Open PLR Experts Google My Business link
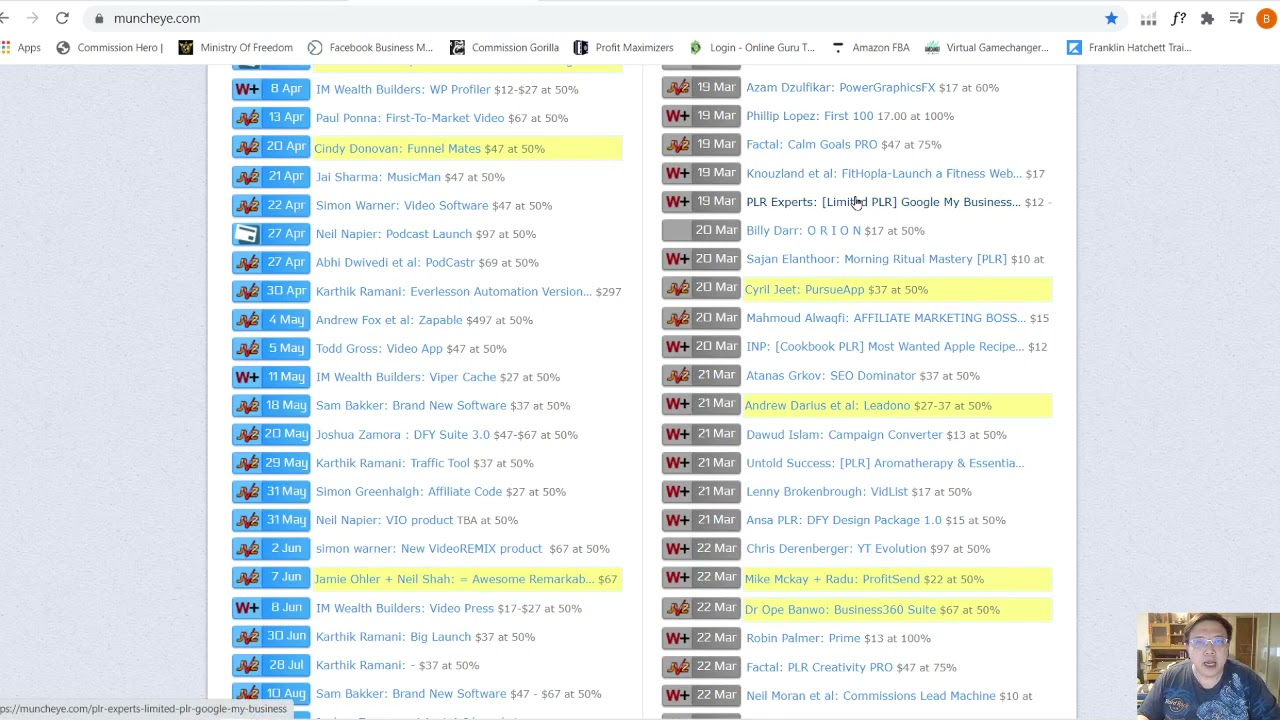The image size is (1280, 720). pos(883,202)
